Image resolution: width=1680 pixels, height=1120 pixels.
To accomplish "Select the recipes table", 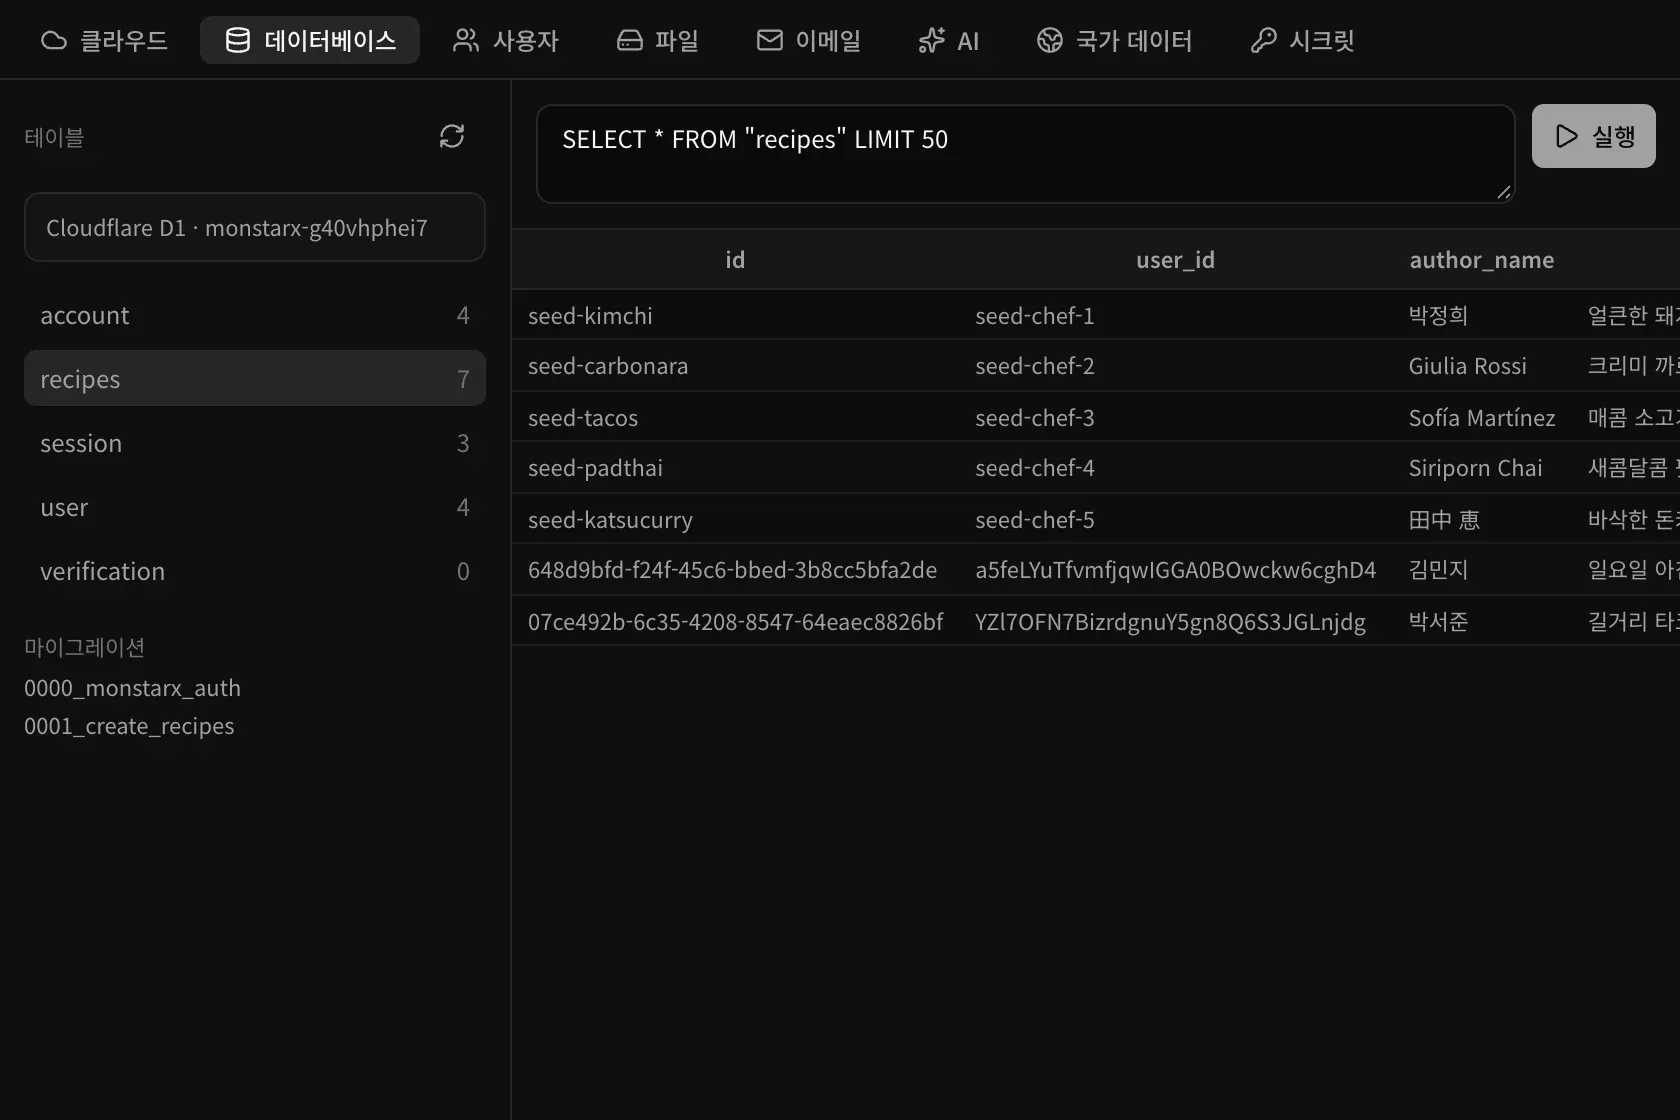I will (255, 378).
